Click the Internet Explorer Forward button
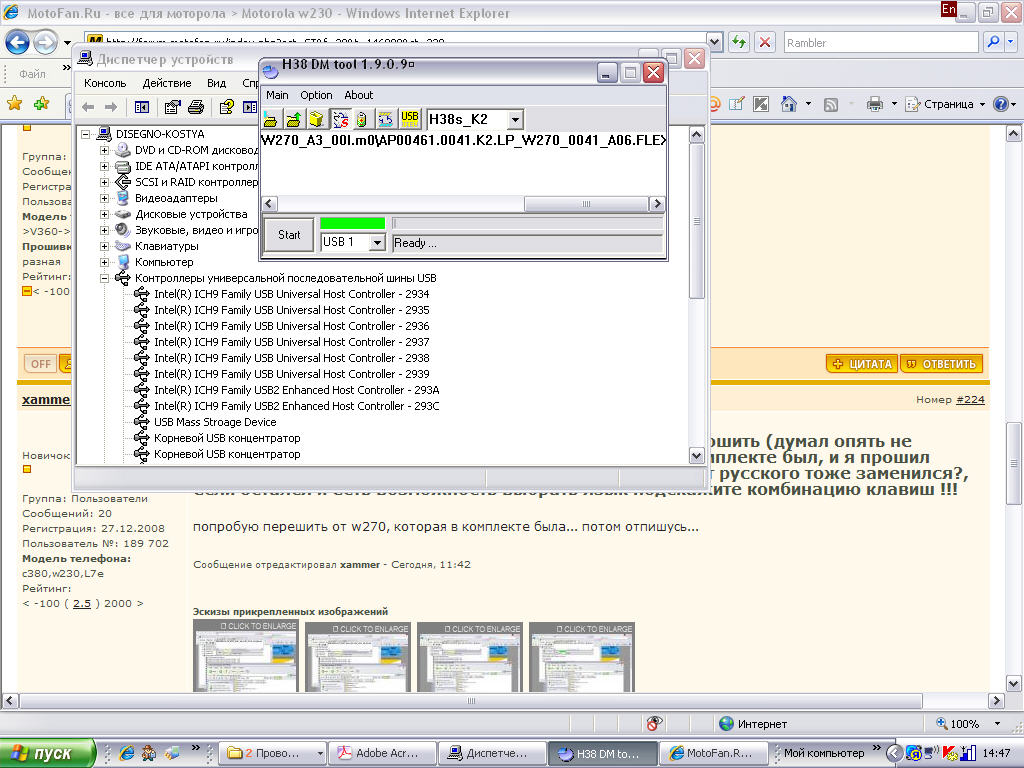Screen dimensions: 1024x768 click(45, 43)
